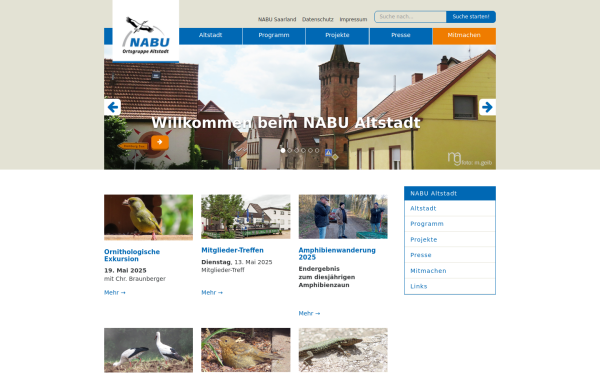Select 'Programm' in the sidebar menu
600x375 pixels.
click(450, 224)
